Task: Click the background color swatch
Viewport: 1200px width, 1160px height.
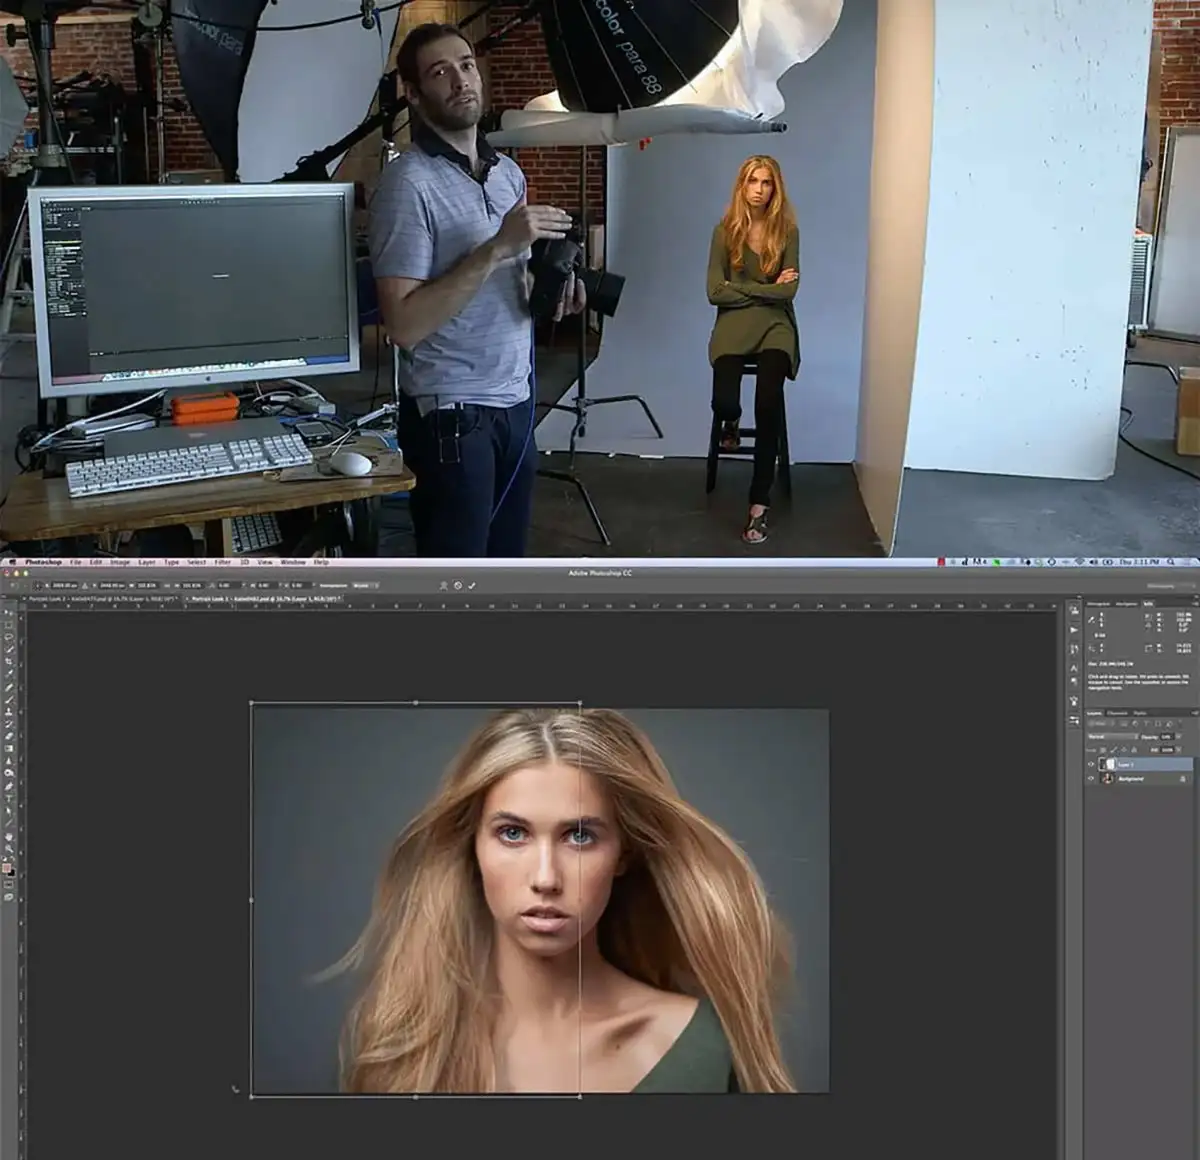Action: tap(12, 871)
